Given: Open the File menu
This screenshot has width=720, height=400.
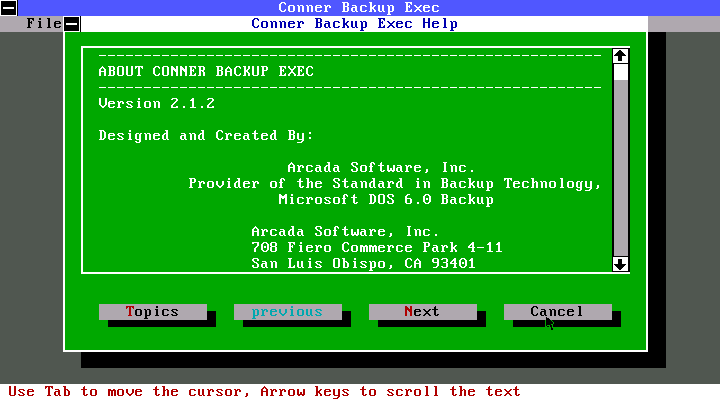Looking at the screenshot, I should (x=44, y=23).
